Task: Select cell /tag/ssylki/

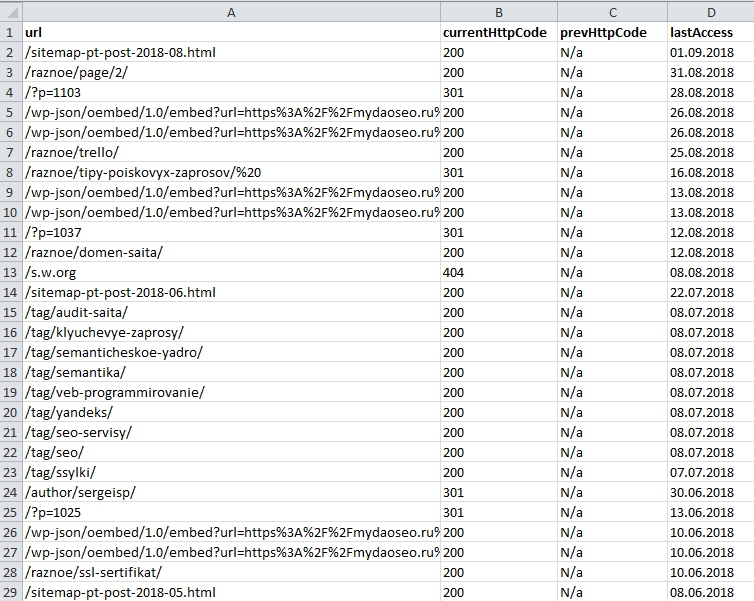Action: (x=231, y=473)
